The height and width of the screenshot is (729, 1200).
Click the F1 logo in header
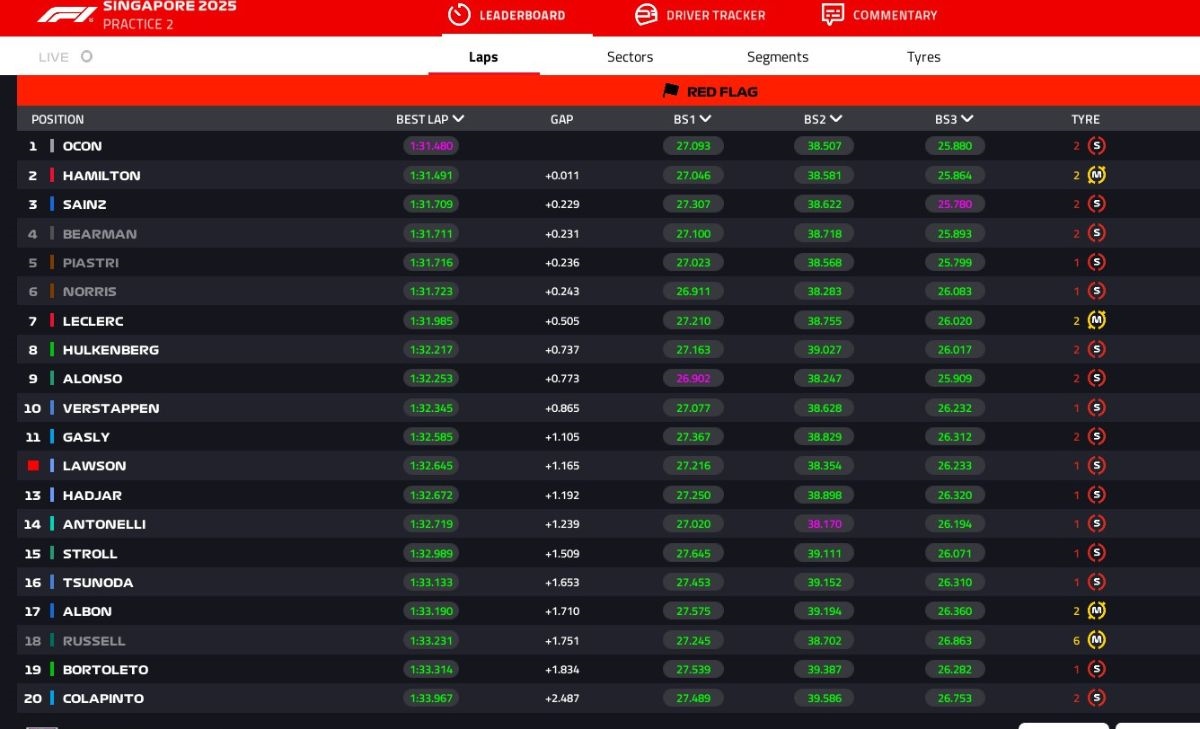[67, 15]
